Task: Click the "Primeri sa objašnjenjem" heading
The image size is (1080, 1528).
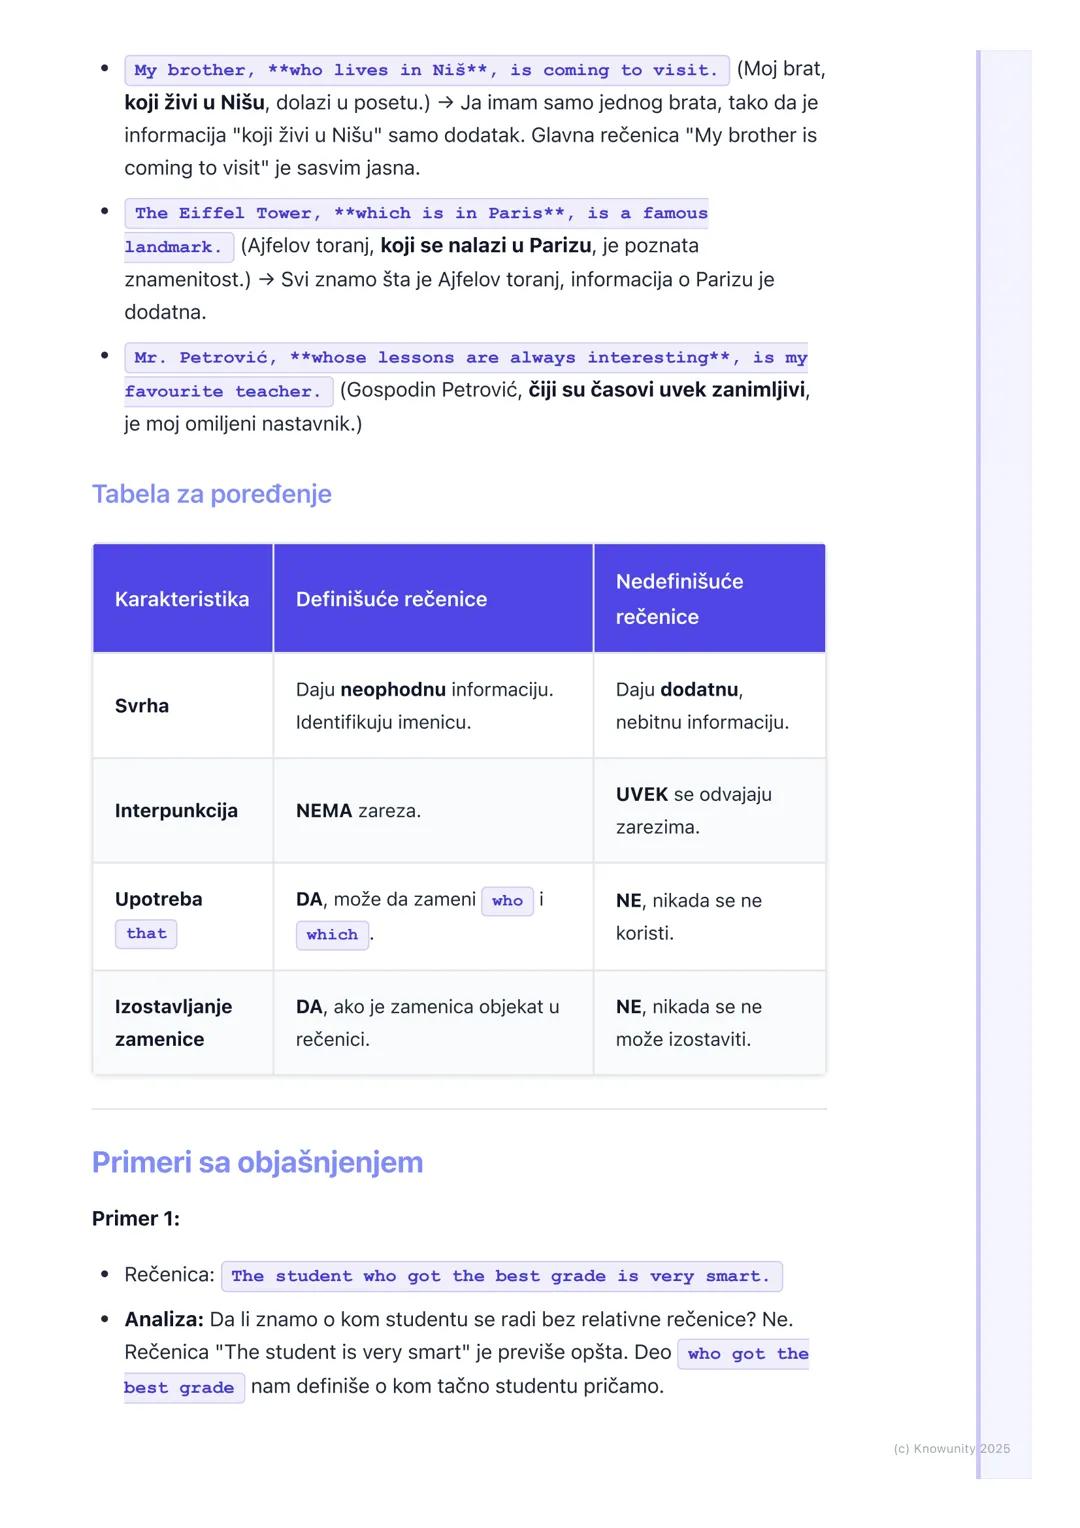Action: [x=257, y=1162]
